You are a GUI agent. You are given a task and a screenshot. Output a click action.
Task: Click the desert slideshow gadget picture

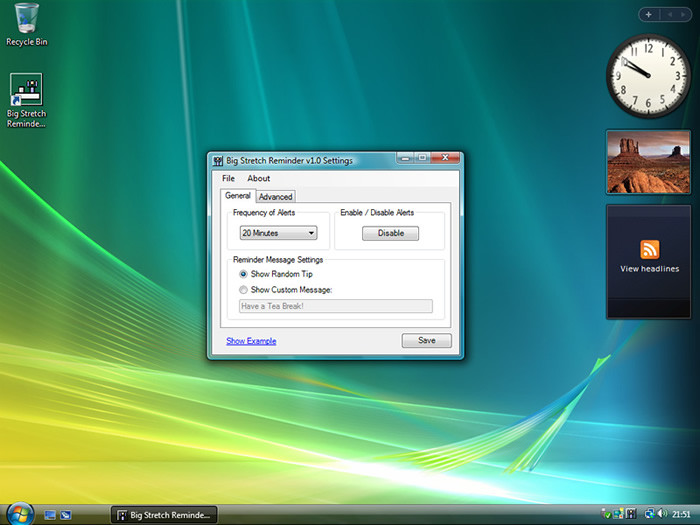pyautogui.click(x=648, y=162)
